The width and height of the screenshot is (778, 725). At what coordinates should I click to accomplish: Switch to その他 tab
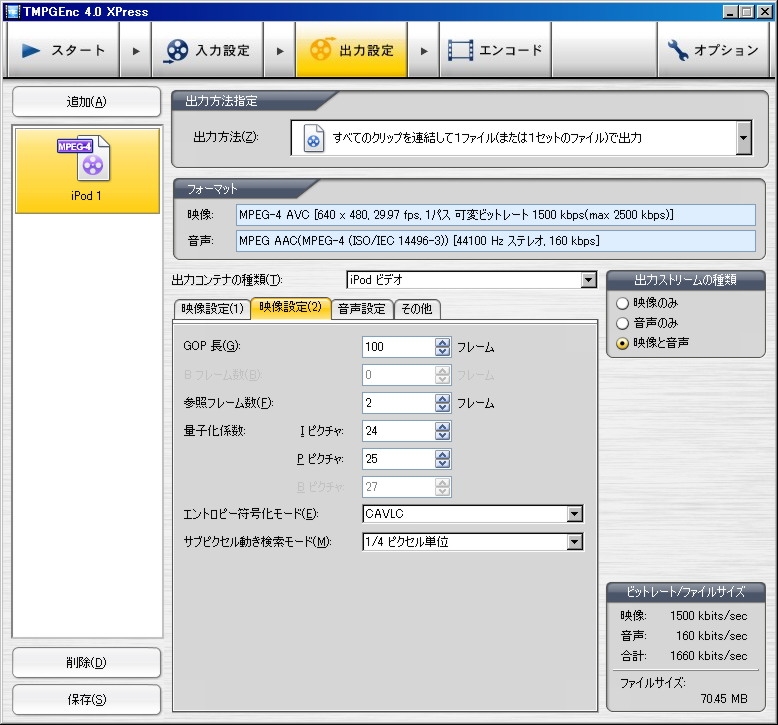[417, 309]
